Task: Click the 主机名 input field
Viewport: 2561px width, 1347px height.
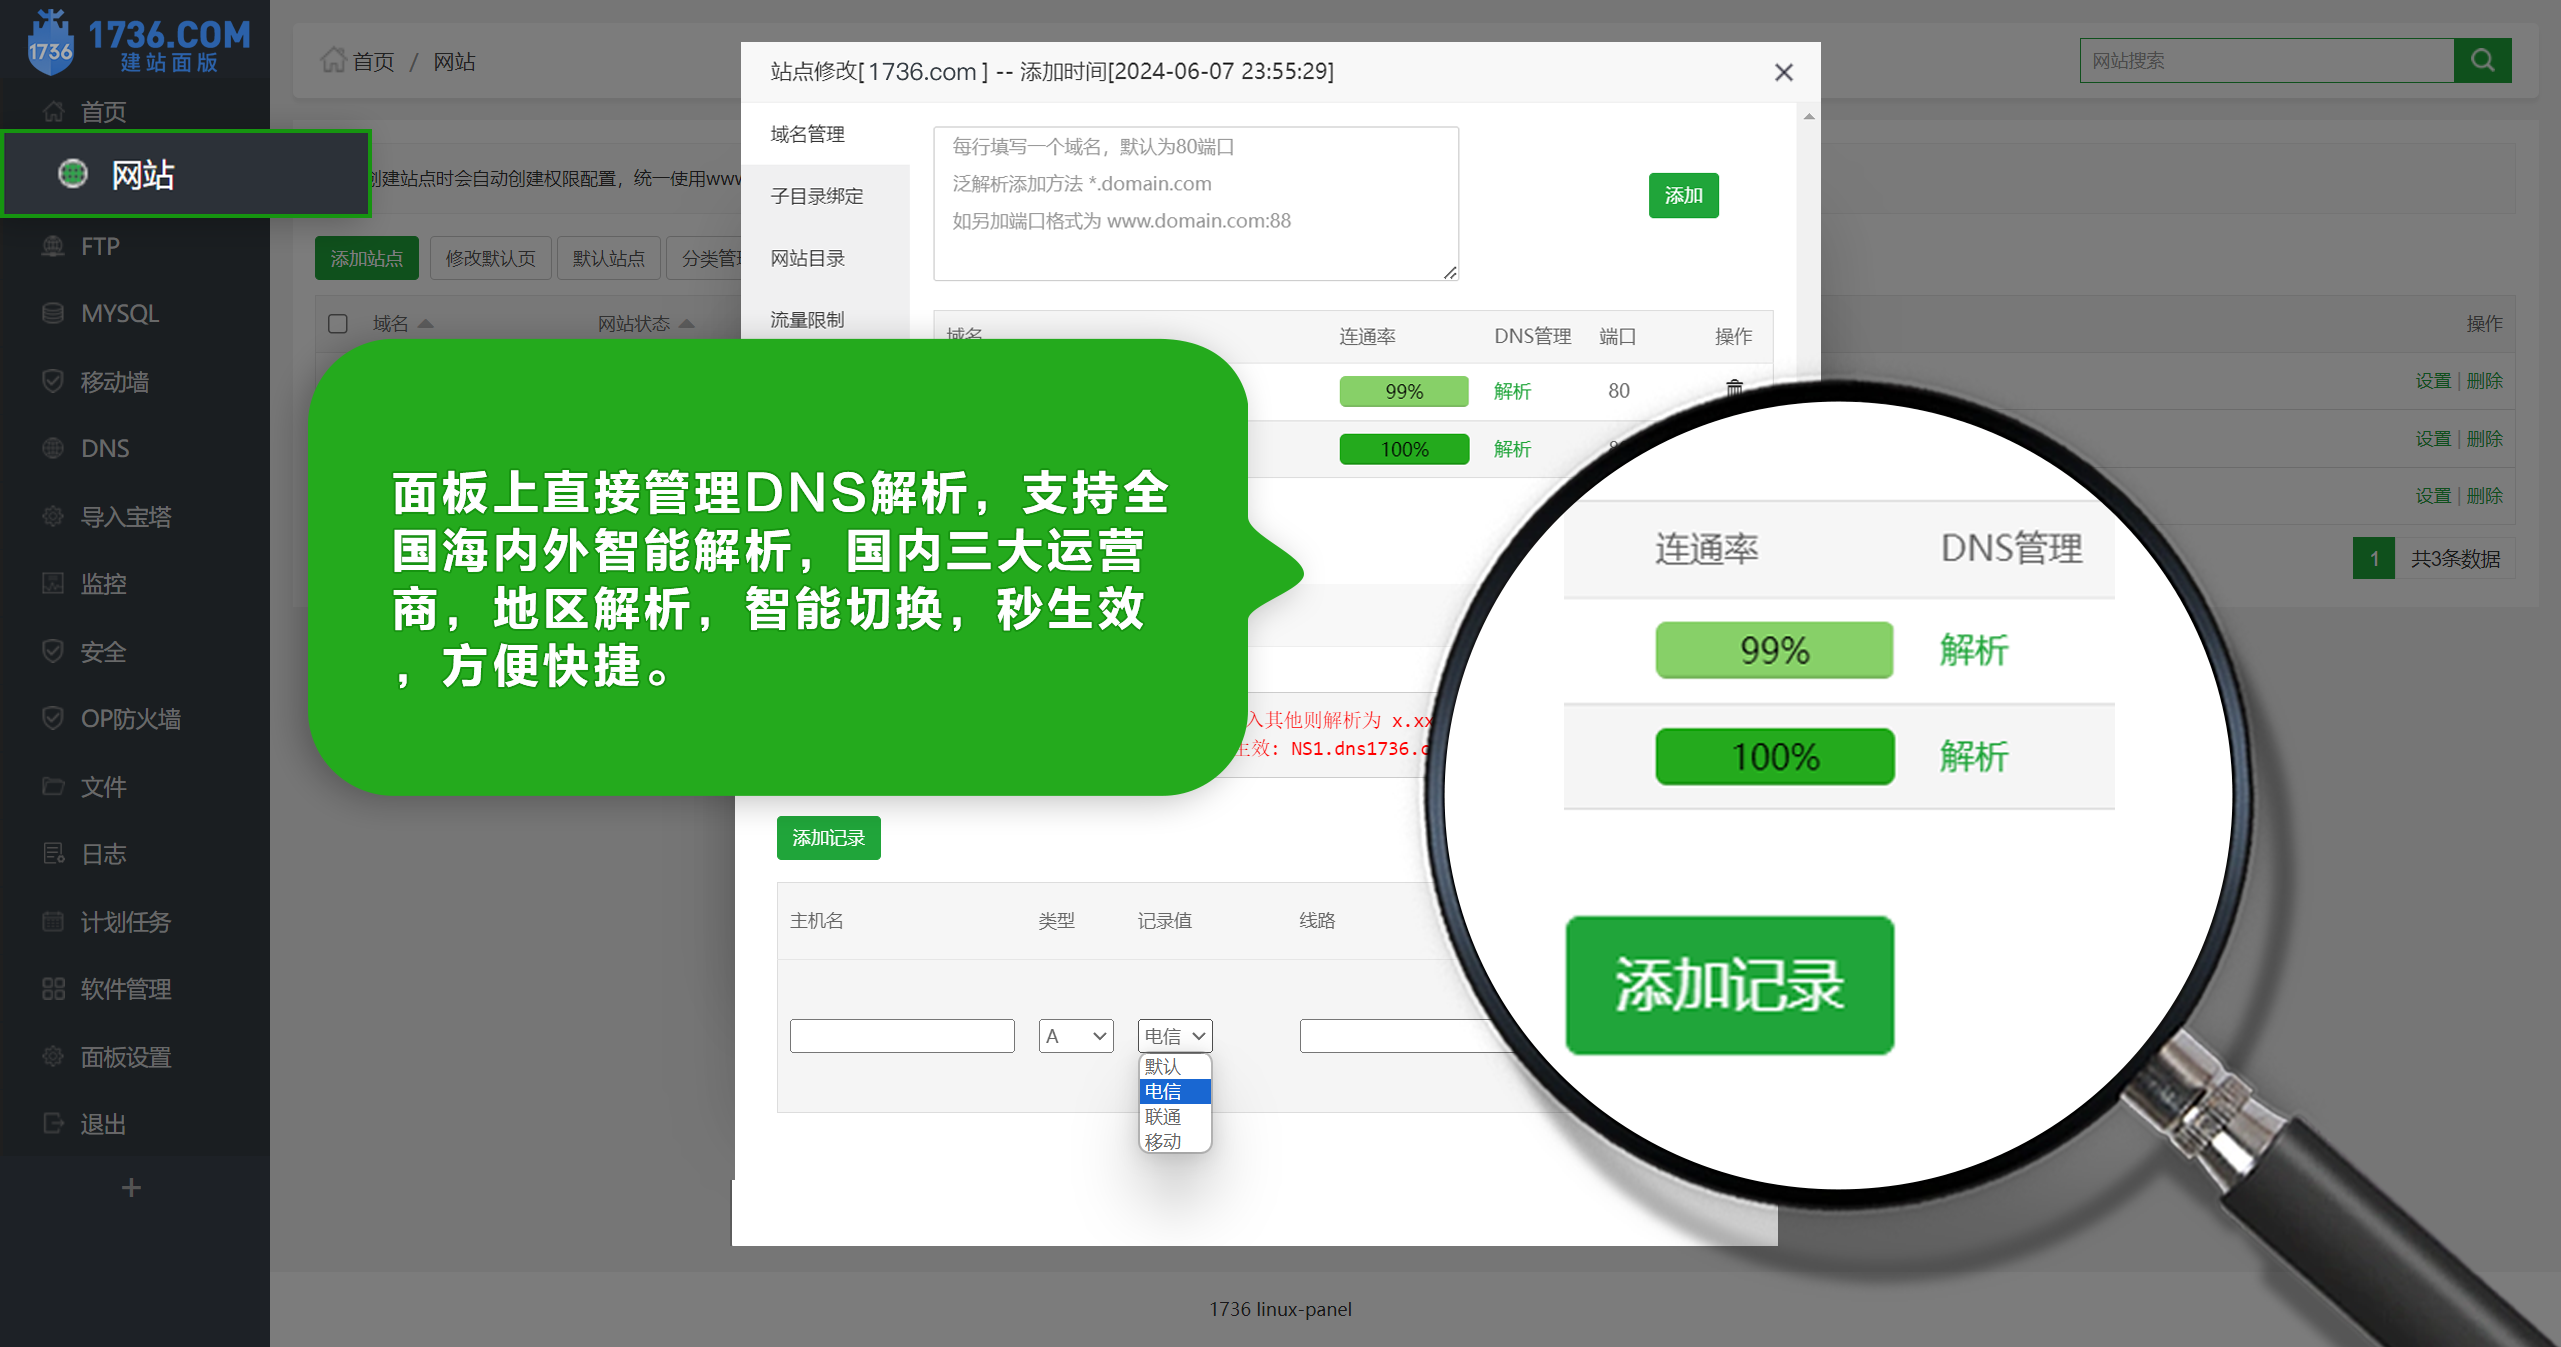Action: tap(902, 1036)
